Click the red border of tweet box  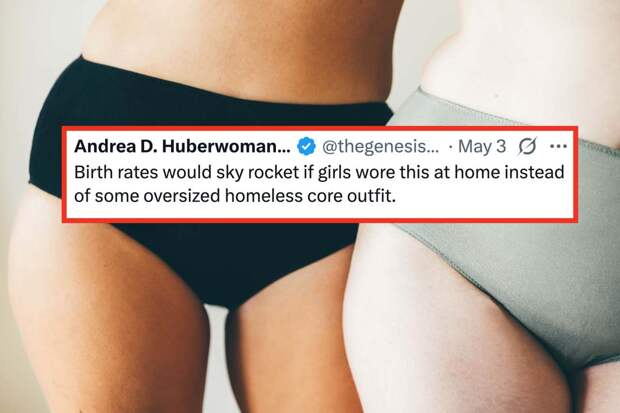(x=319, y=128)
